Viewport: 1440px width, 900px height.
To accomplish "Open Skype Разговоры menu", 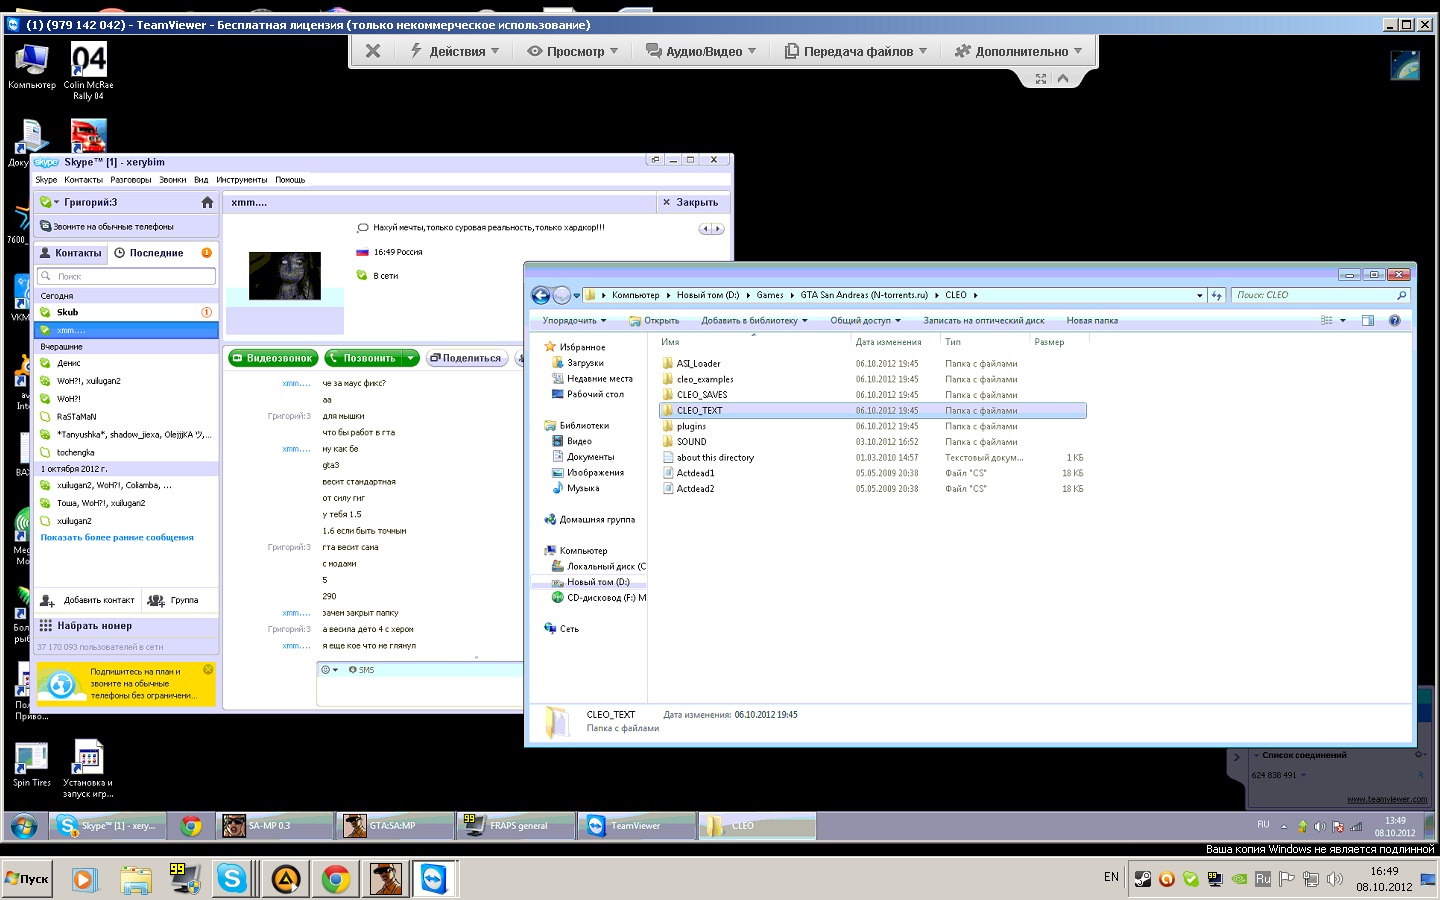I will click(131, 180).
